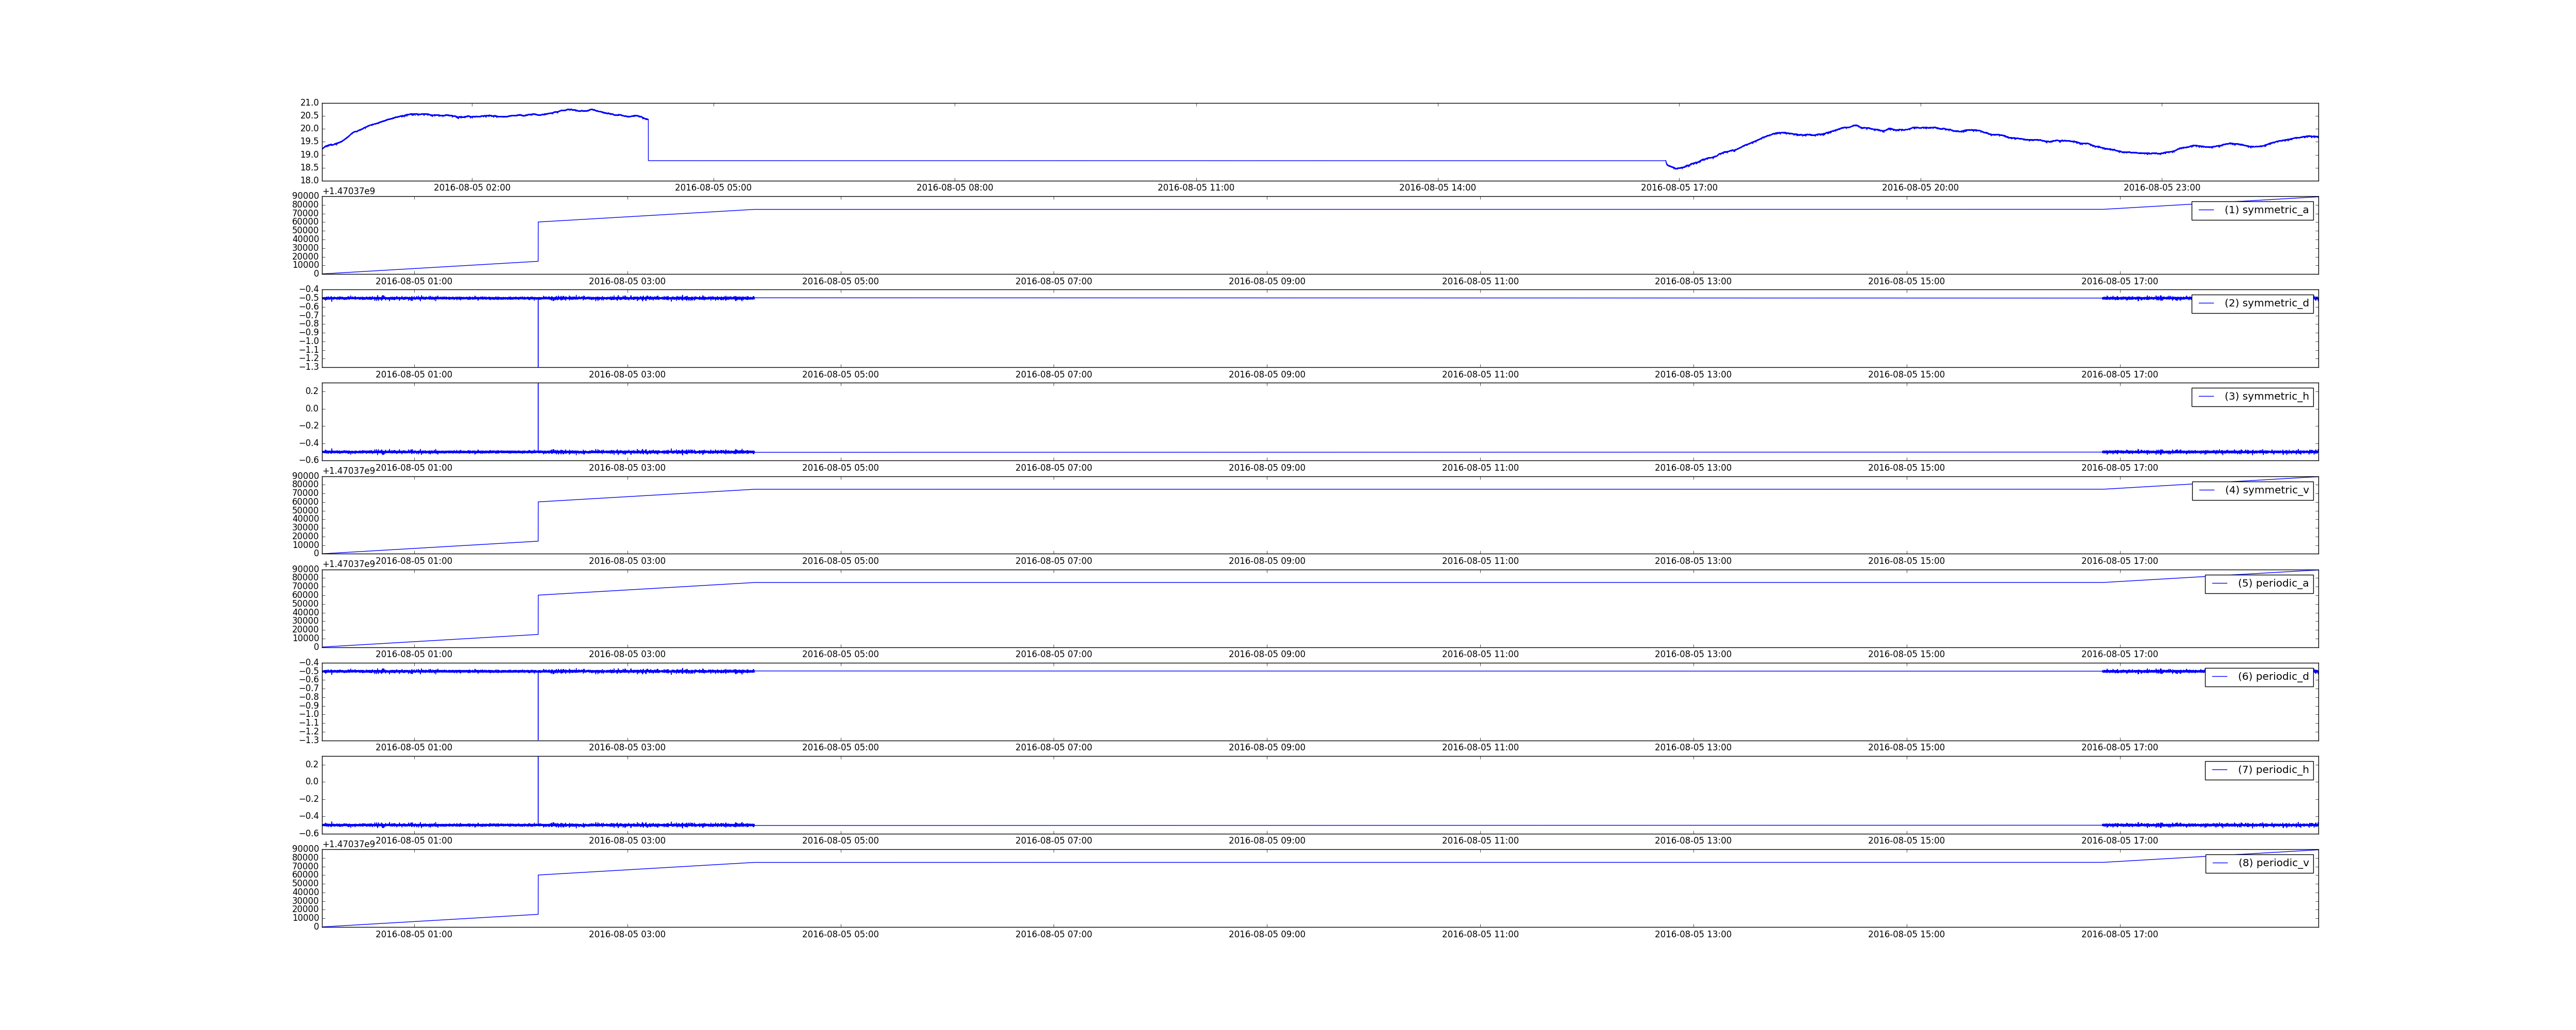This screenshot has width=2576, height=1030.
Task: Click the "18.5" y-axis tick of top plot
Action: point(309,168)
